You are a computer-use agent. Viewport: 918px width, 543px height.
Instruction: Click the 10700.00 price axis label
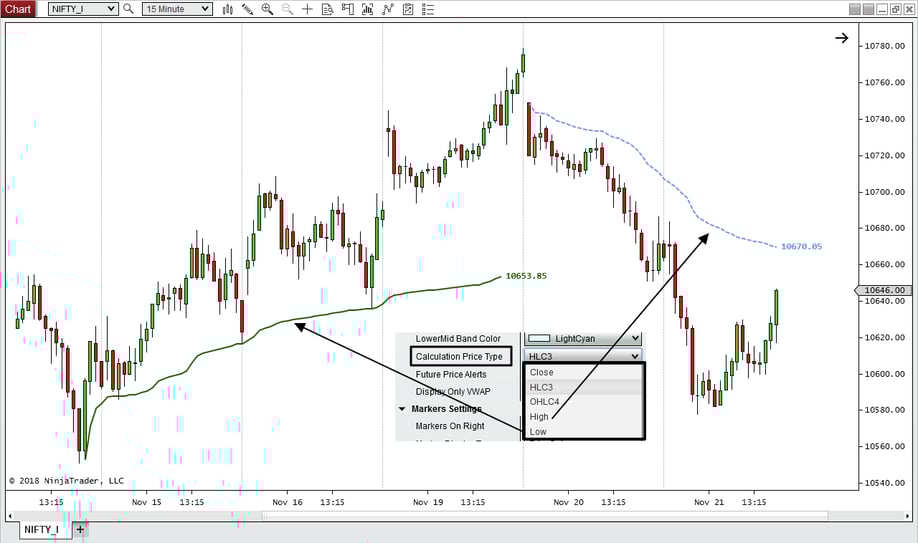coord(885,192)
